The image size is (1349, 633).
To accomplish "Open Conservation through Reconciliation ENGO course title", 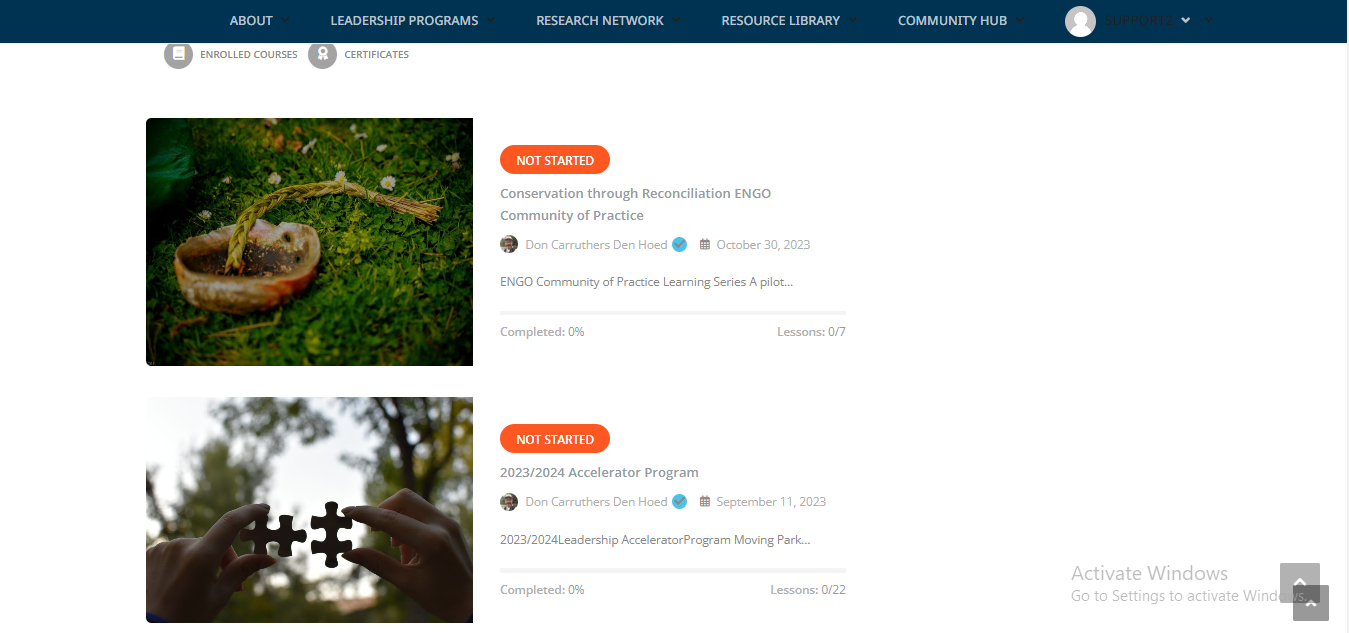I will pos(635,204).
